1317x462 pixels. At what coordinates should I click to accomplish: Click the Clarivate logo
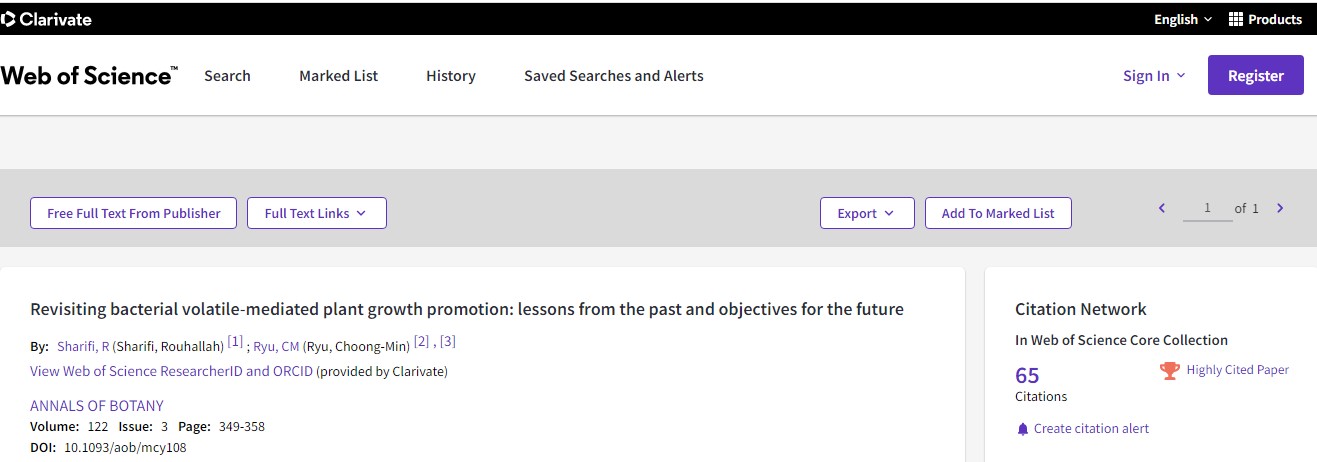(x=47, y=19)
